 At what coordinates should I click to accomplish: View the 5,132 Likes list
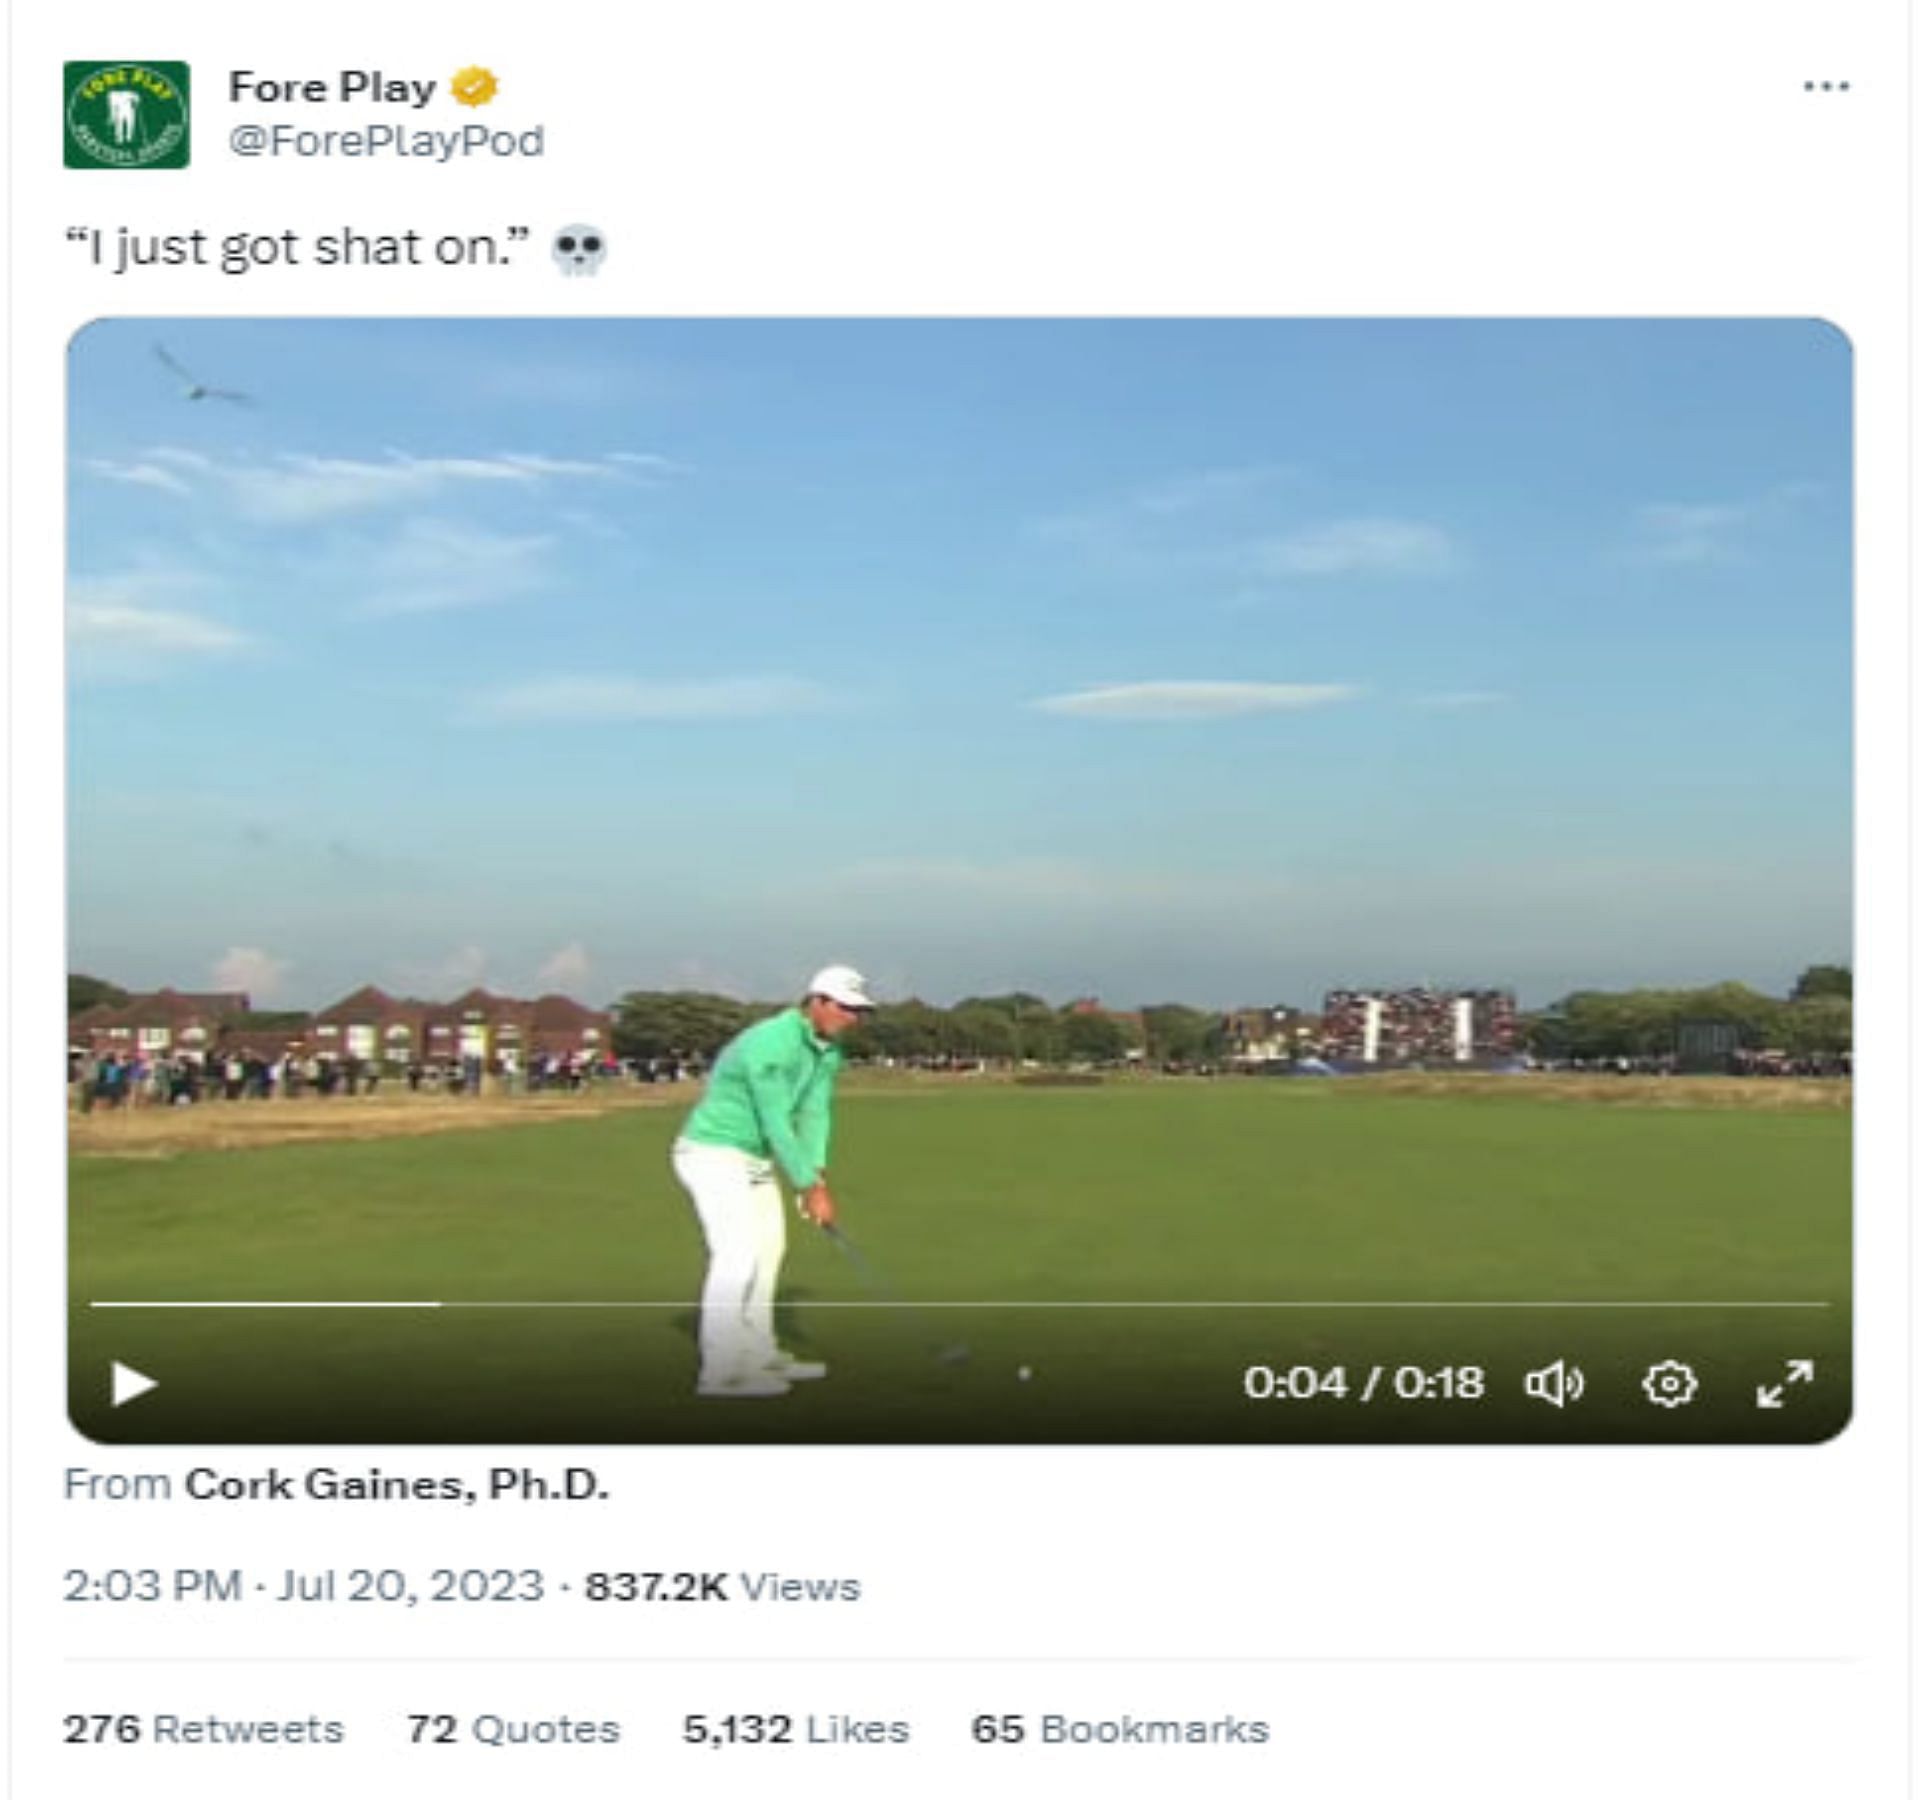[x=795, y=1729]
